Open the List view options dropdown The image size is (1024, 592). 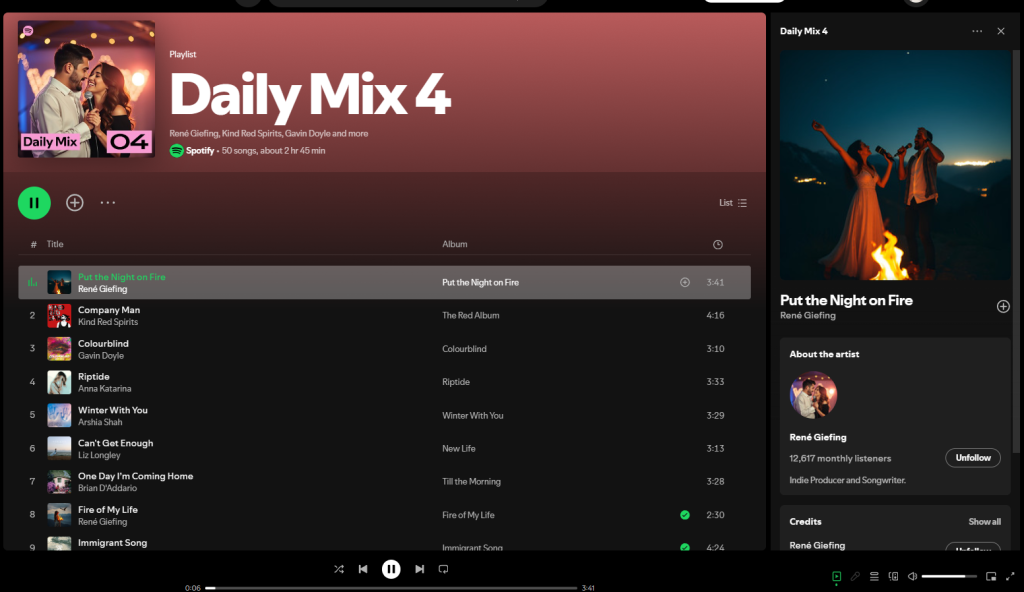733,203
